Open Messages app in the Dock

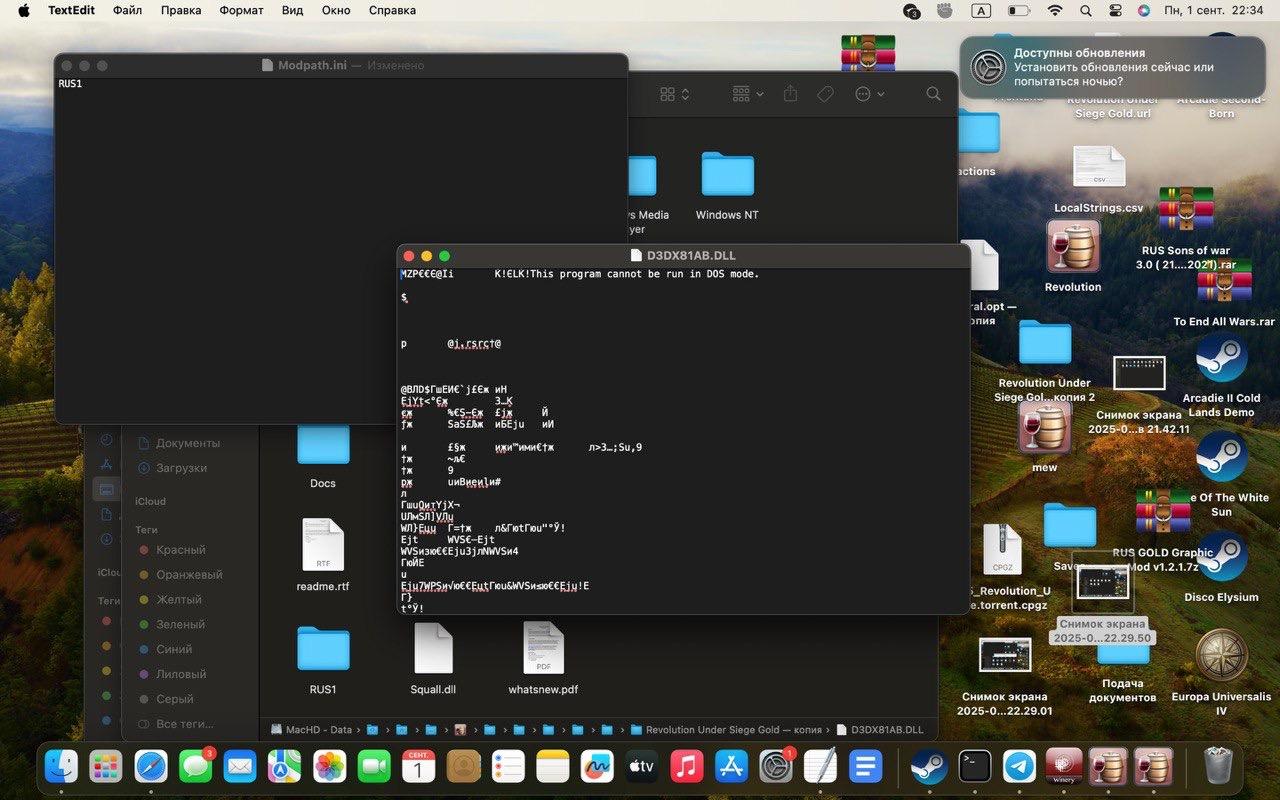click(x=196, y=767)
